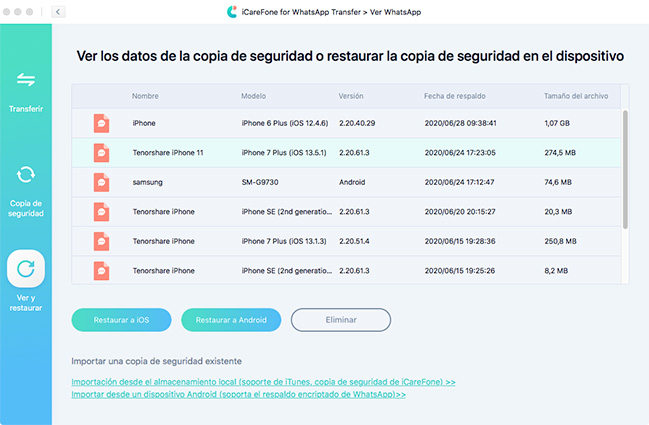The height and width of the screenshot is (425, 649).
Task: Click the SM-G9730 model cell
Action: [x=260, y=182]
